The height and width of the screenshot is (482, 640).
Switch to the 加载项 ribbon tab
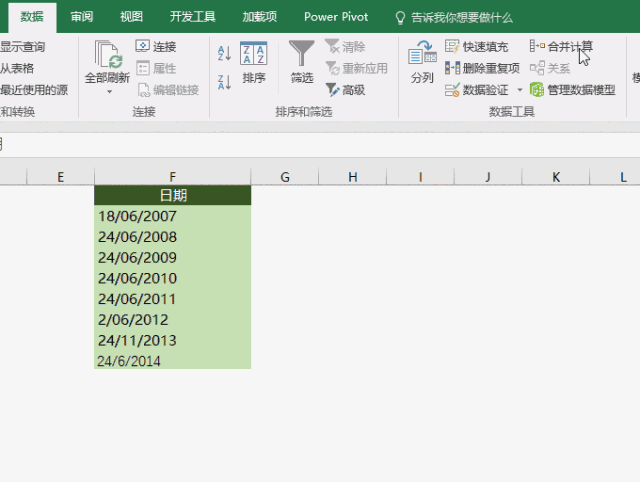(x=260, y=17)
